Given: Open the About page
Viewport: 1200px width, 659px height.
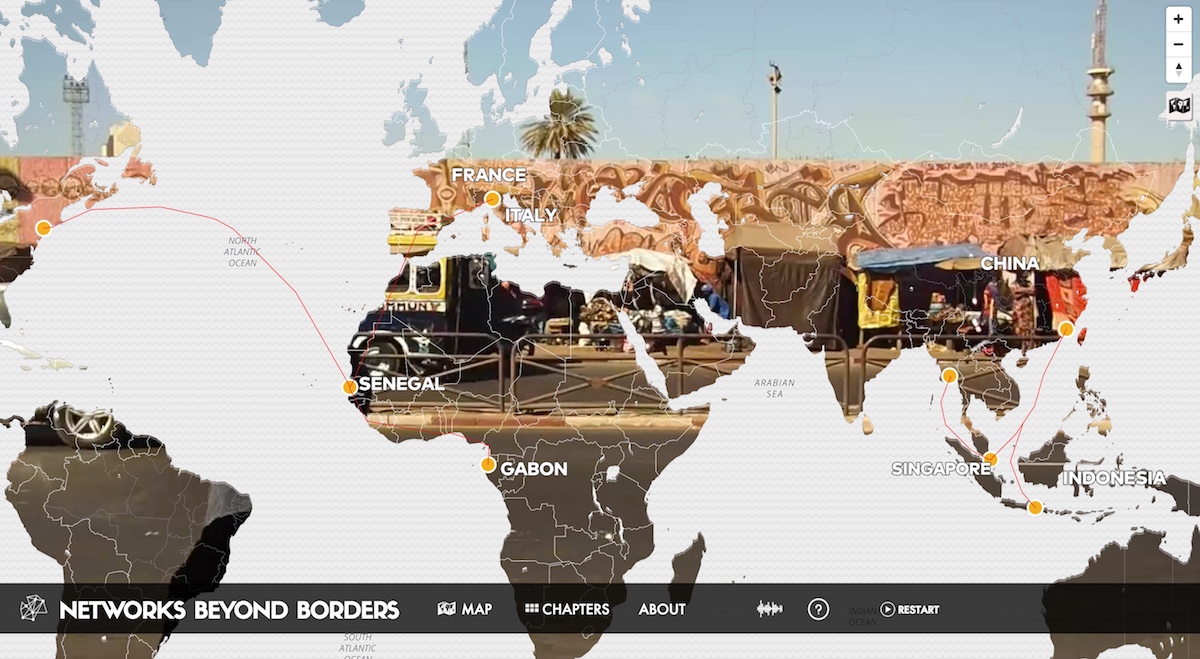Looking at the screenshot, I should 662,609.
